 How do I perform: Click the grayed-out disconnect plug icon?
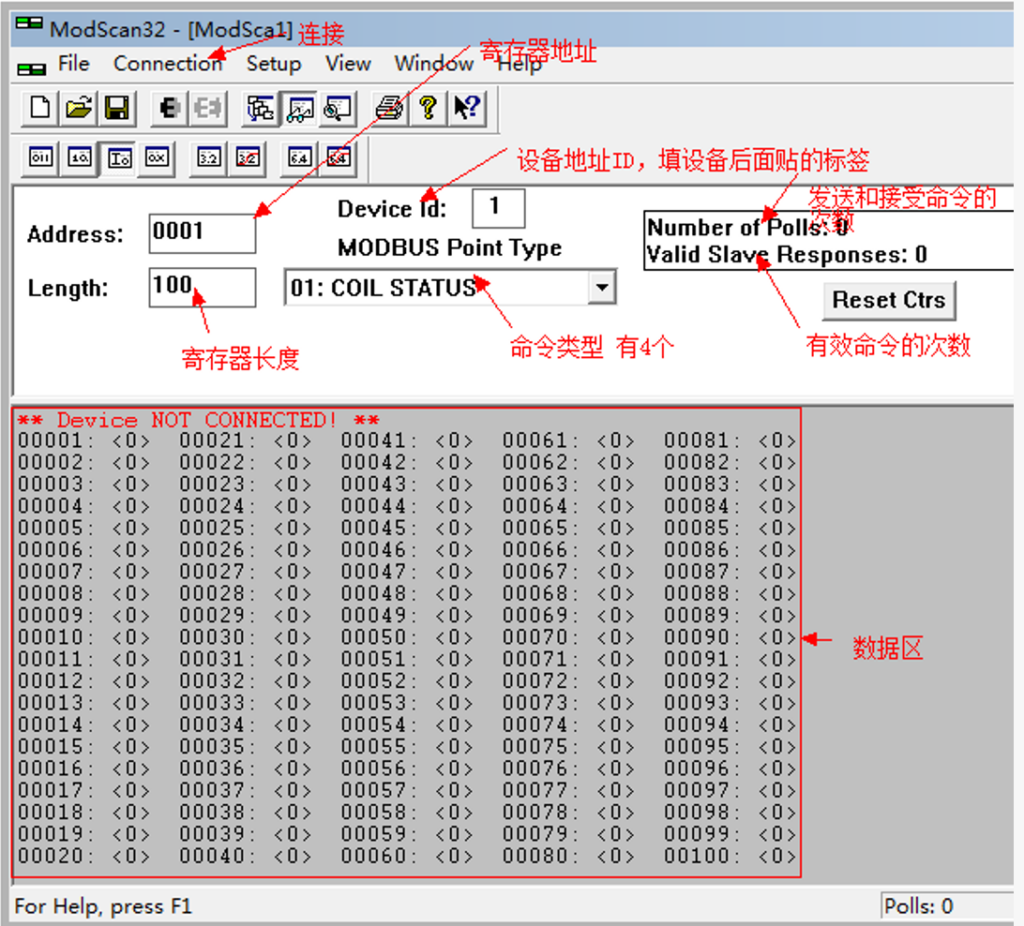click(x=208, y=108)
